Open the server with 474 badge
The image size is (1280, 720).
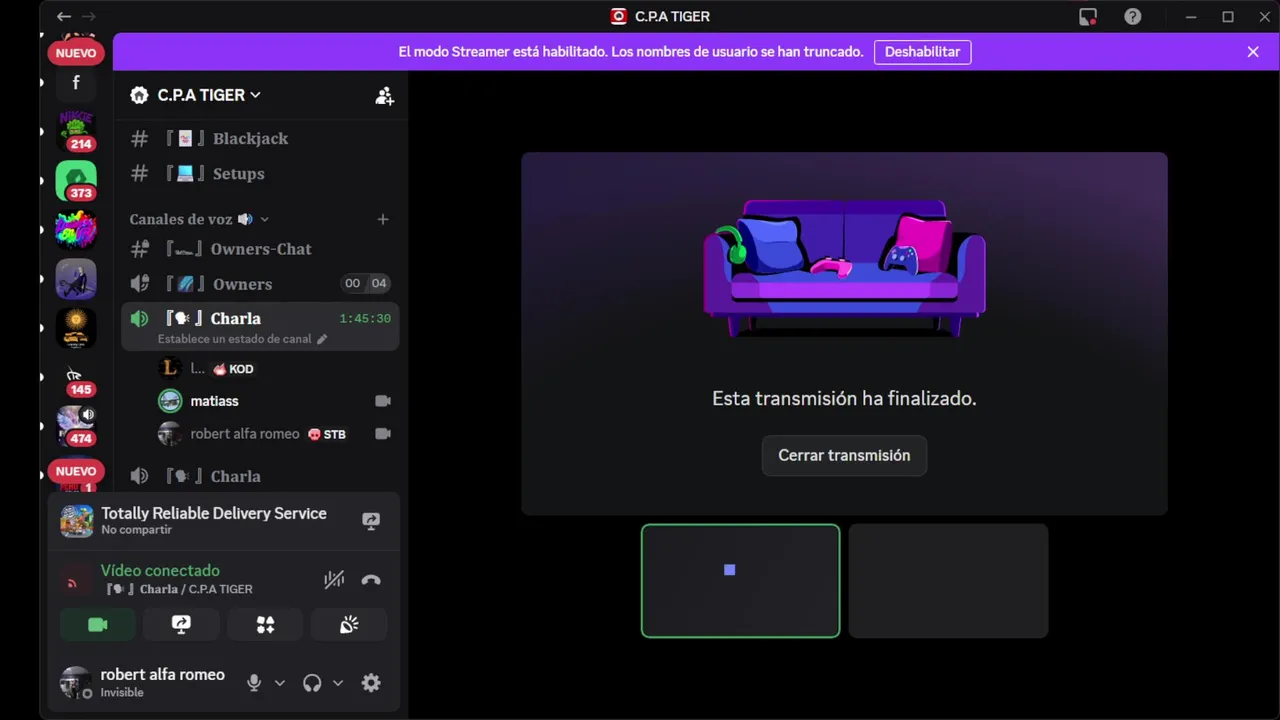click(x=76, y=425)
